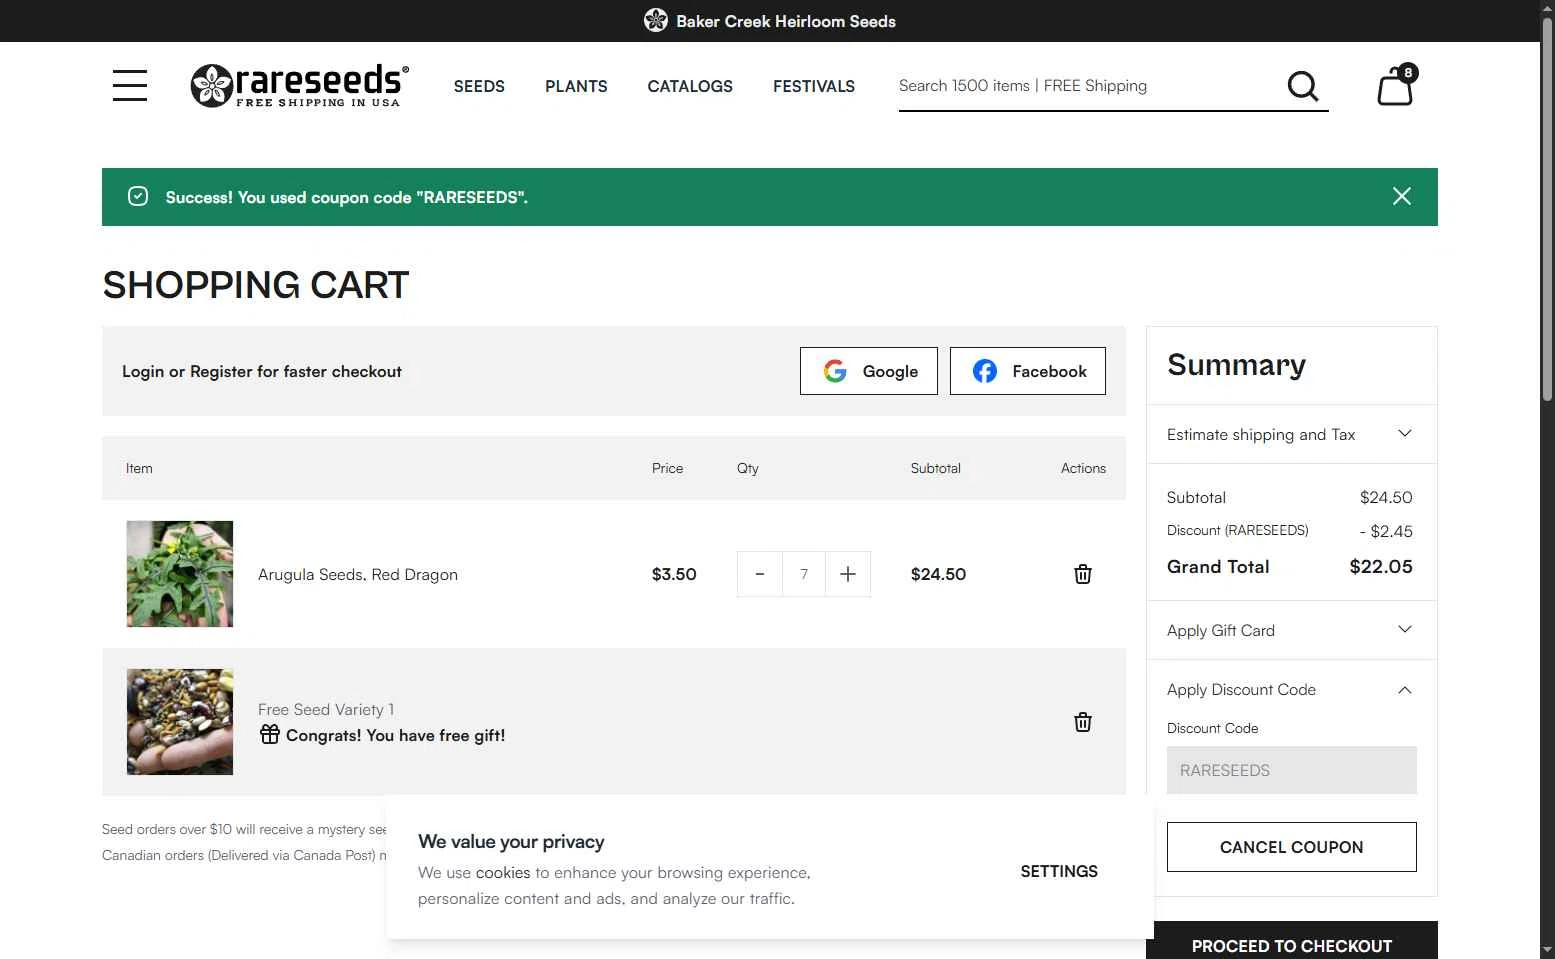
Task: Delete Arugula Seeds Red Dragon from cart
Action: click(1082, 574)
